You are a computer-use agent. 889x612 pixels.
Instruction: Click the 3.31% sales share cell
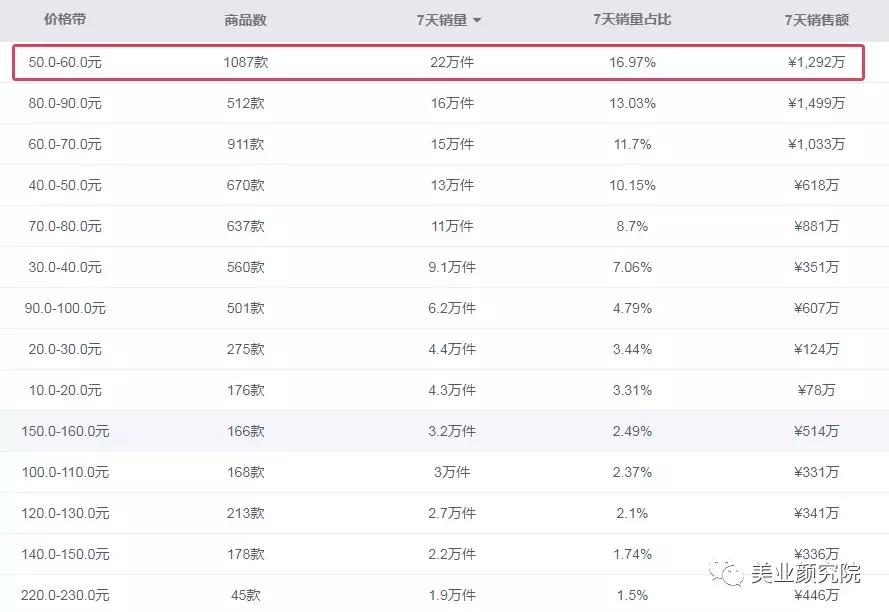(632, 390)
